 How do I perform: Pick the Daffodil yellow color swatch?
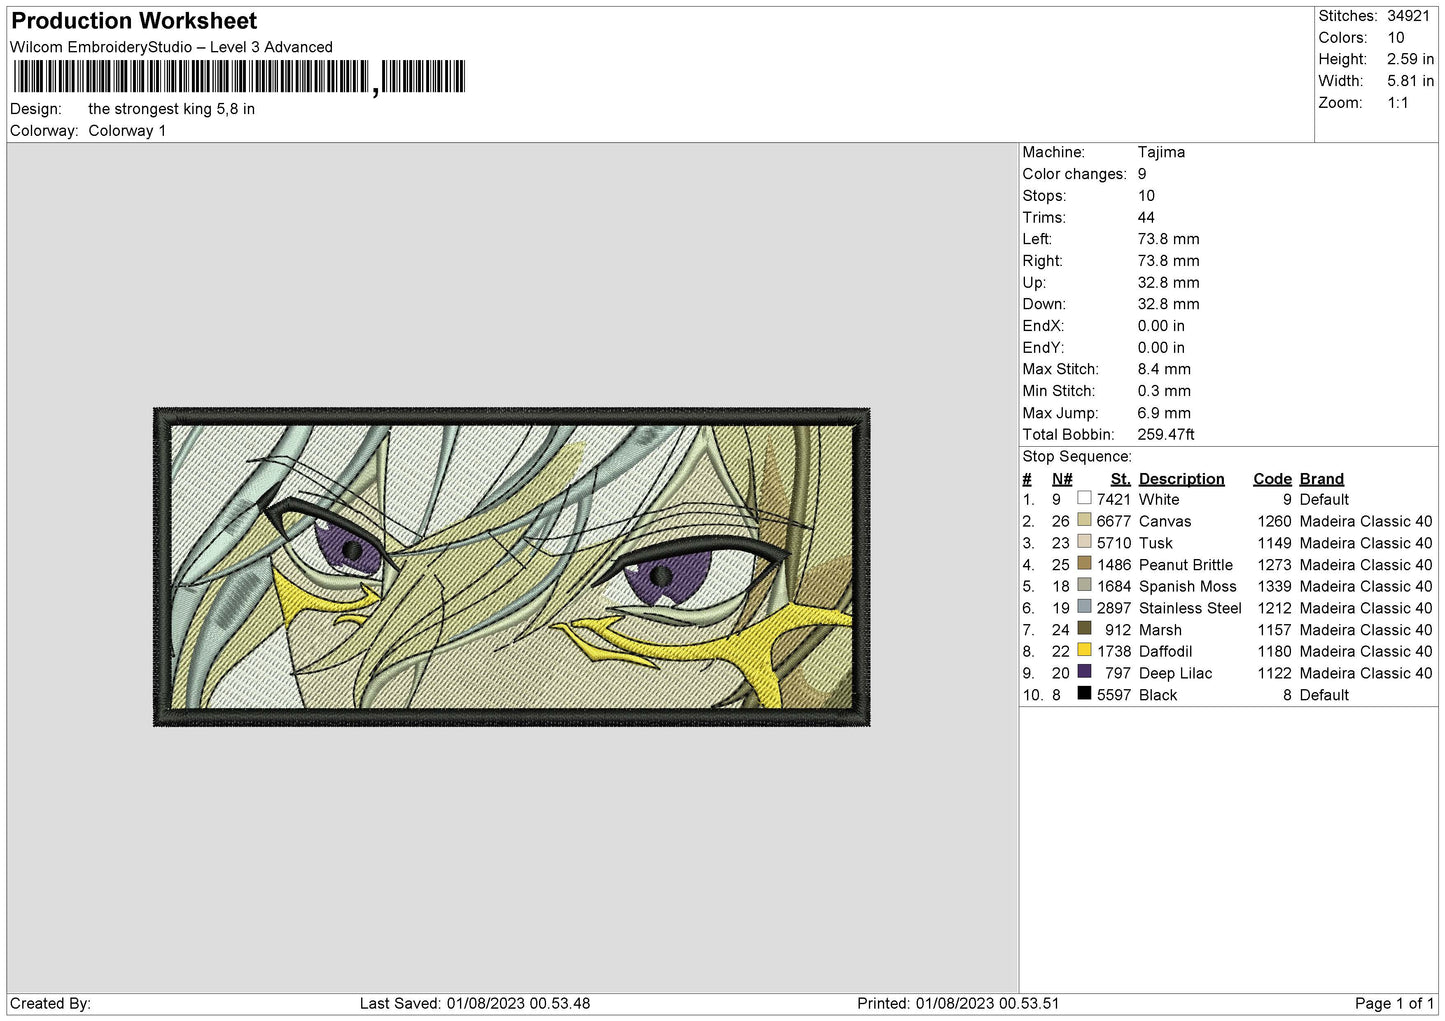(1084, 650)
